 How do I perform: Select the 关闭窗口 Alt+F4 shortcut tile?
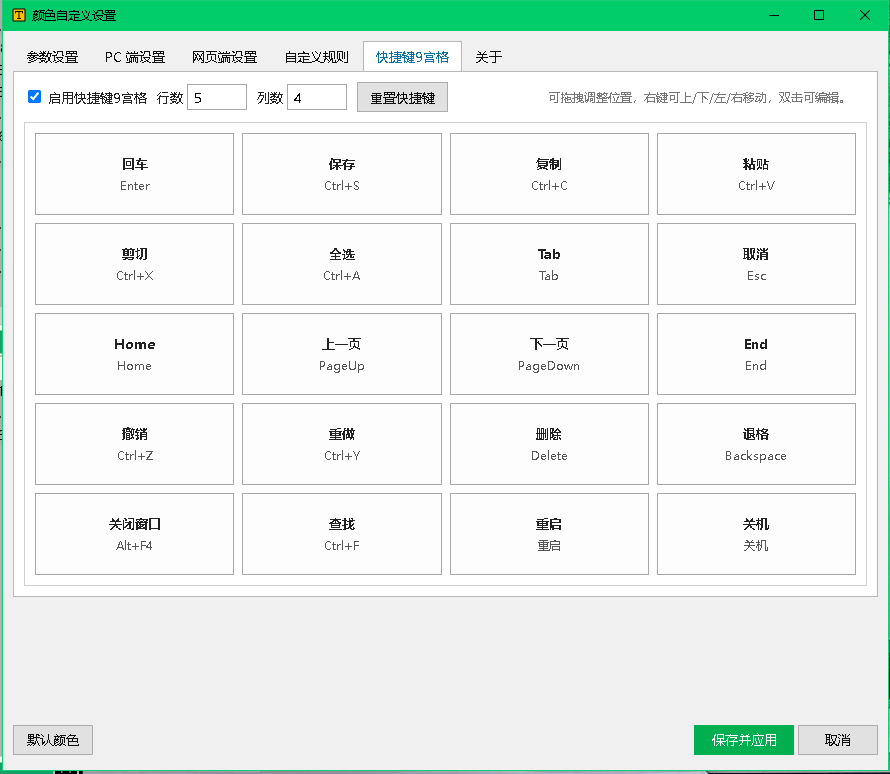point(135,534)
